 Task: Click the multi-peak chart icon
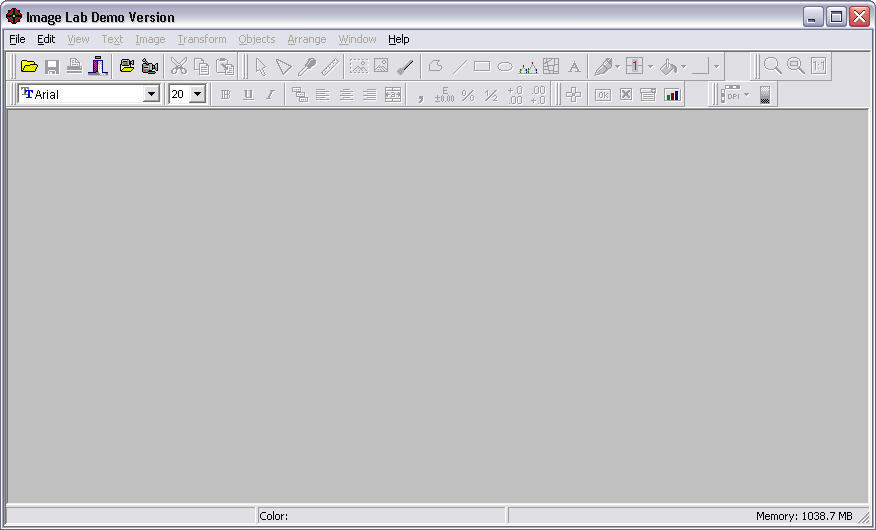(528, 66)
